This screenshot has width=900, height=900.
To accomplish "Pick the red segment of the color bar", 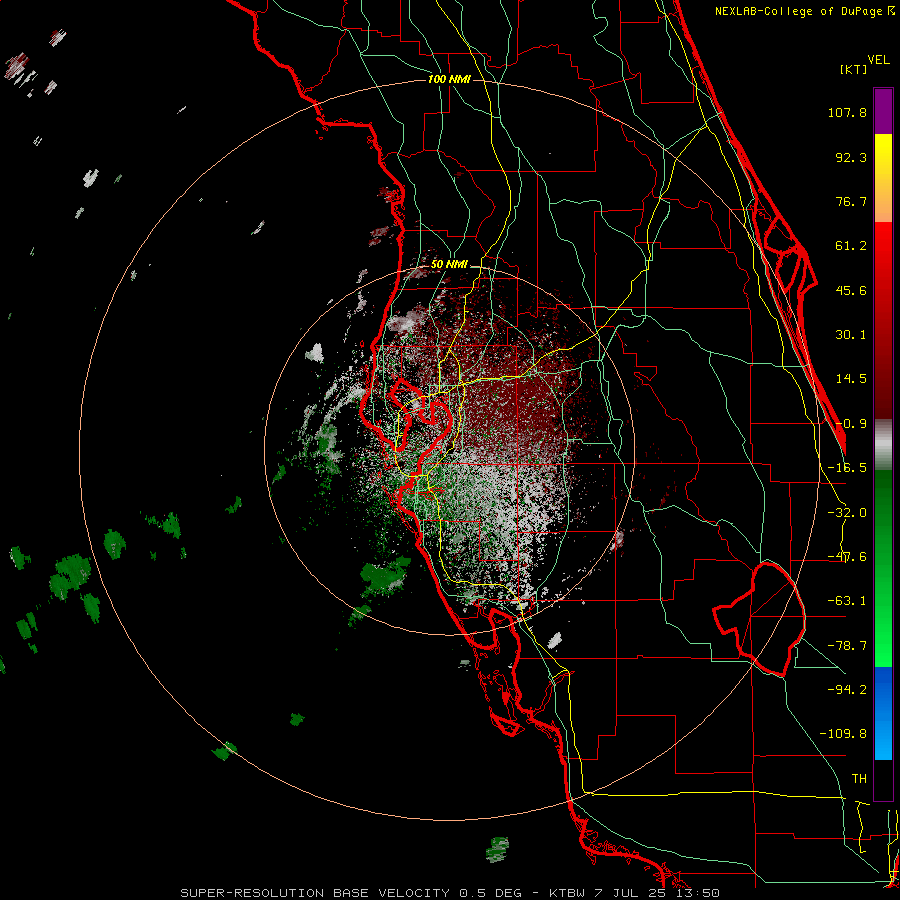I will (883, 320).
